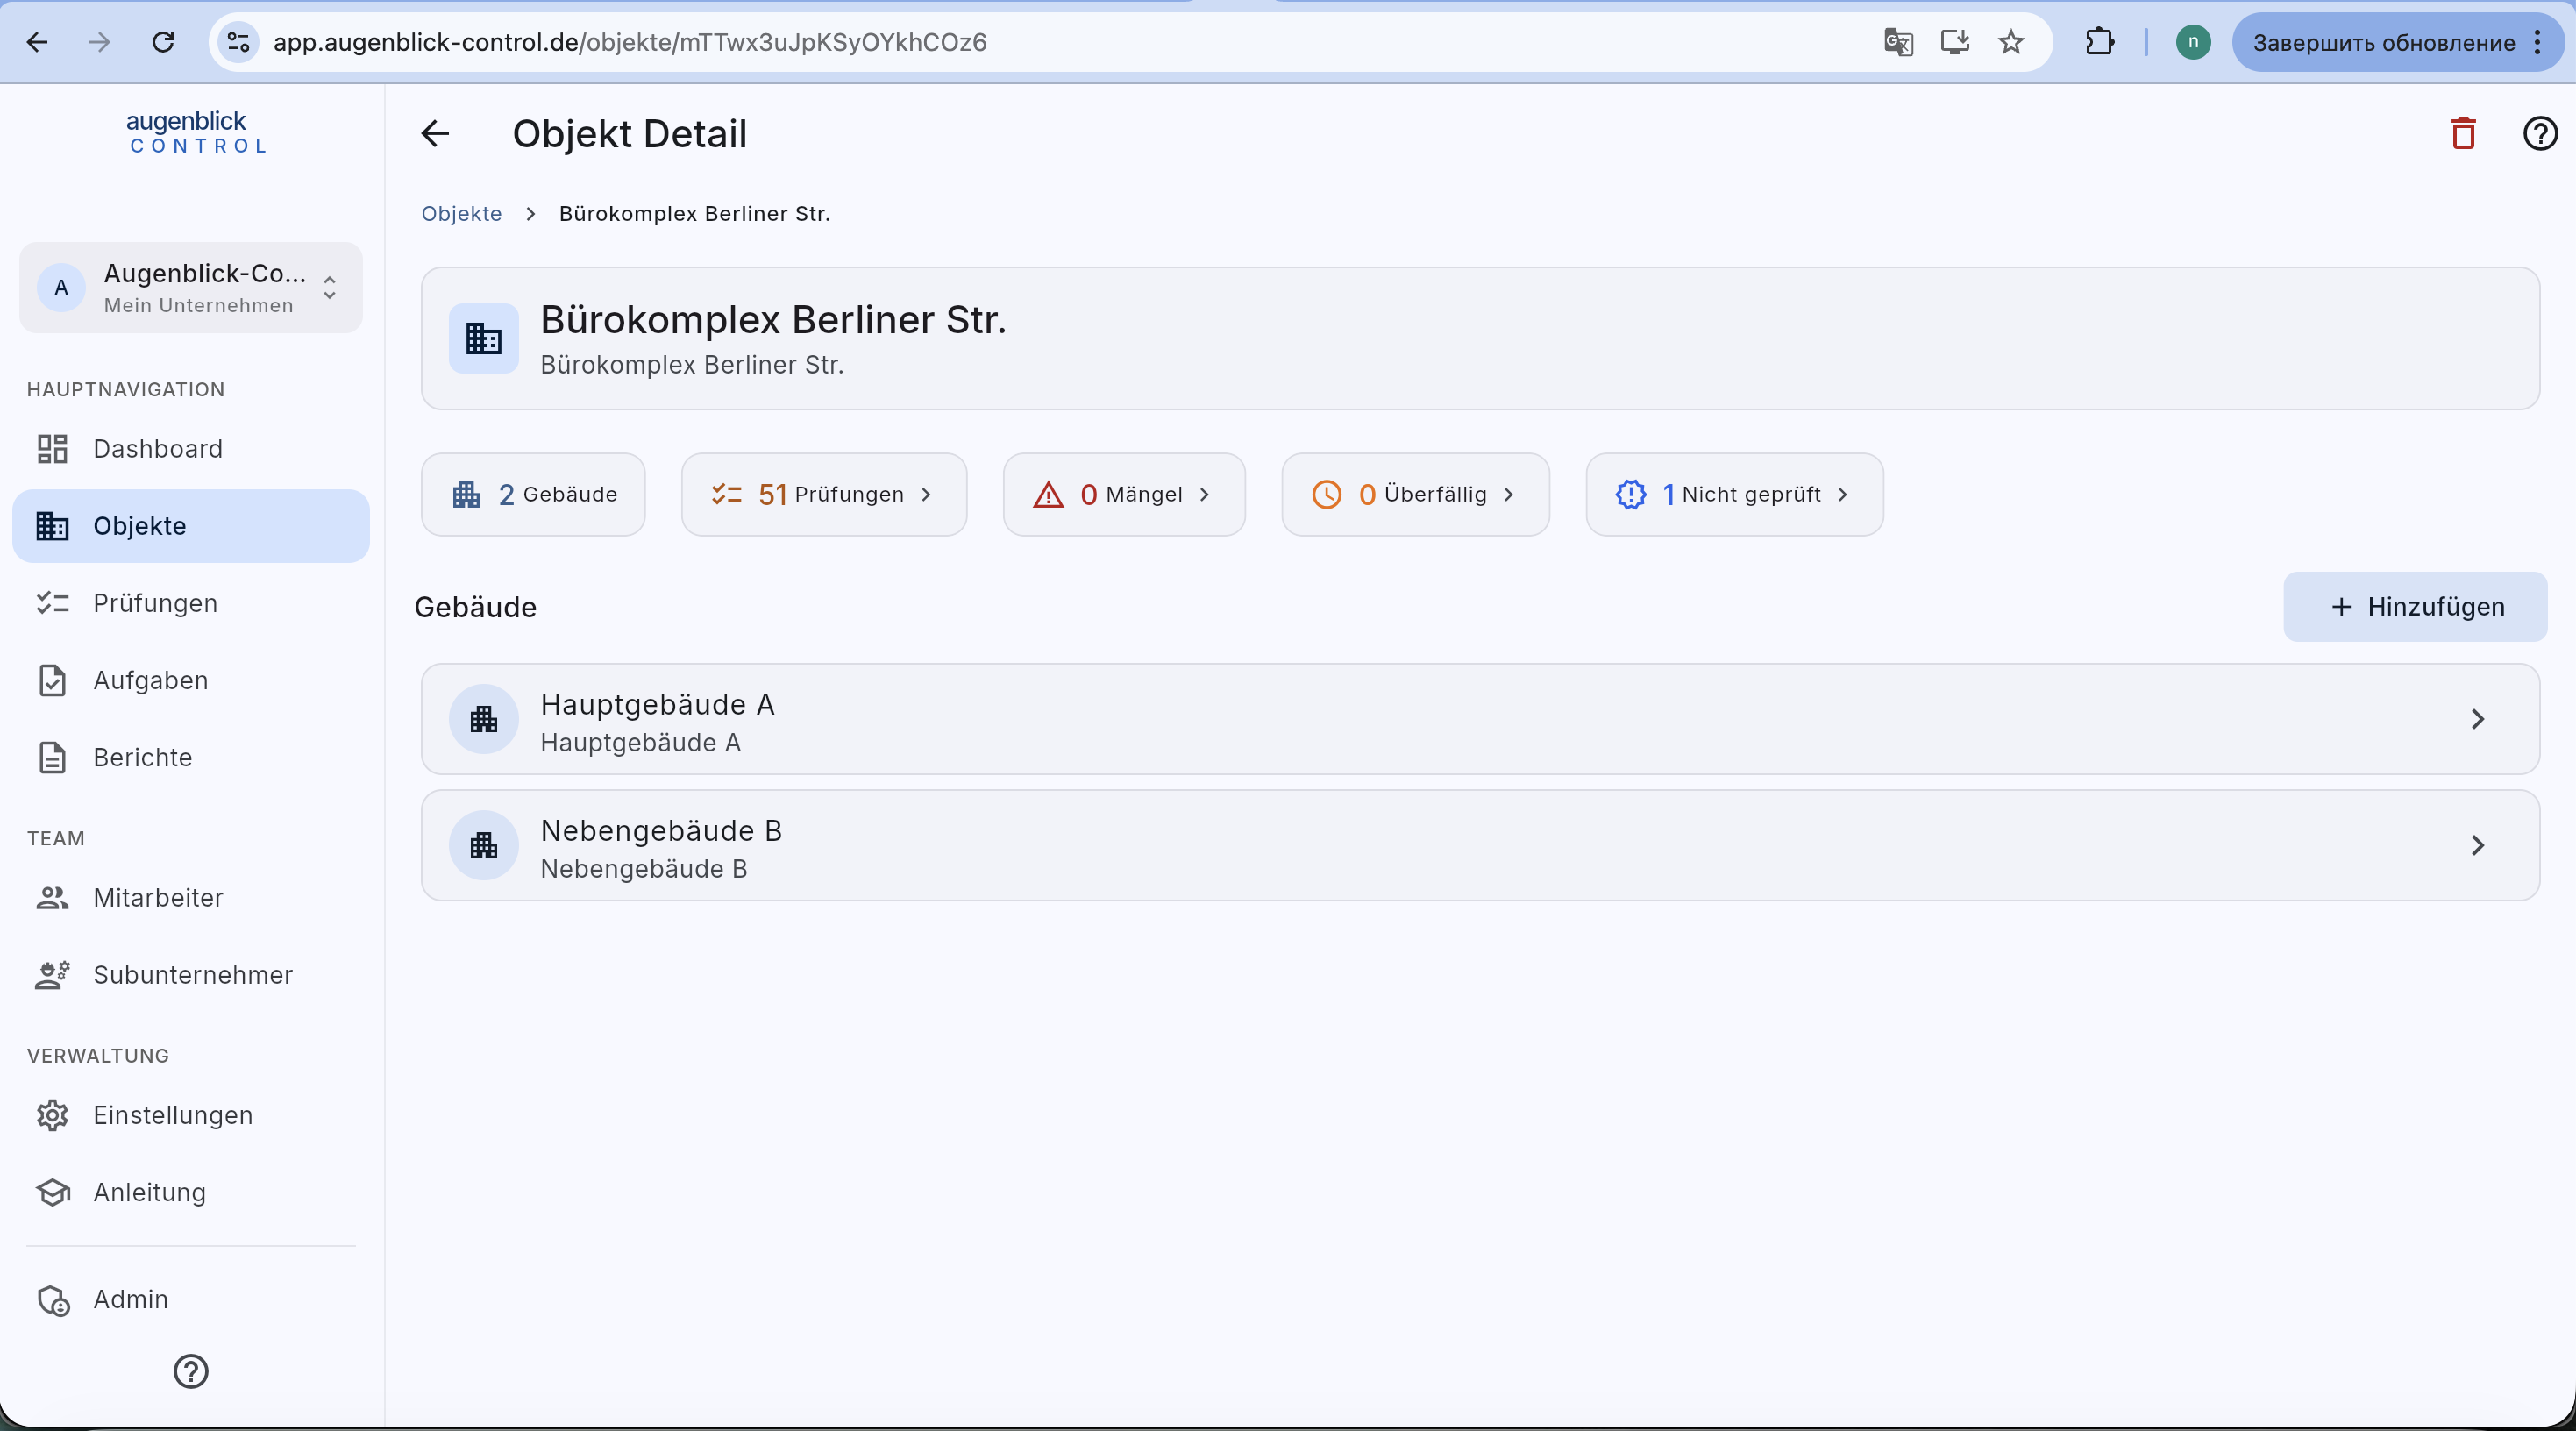This screenshot has height=1431, width=2576.
Task: Bookmark this page with the star icon
Action: [2011, 42]
